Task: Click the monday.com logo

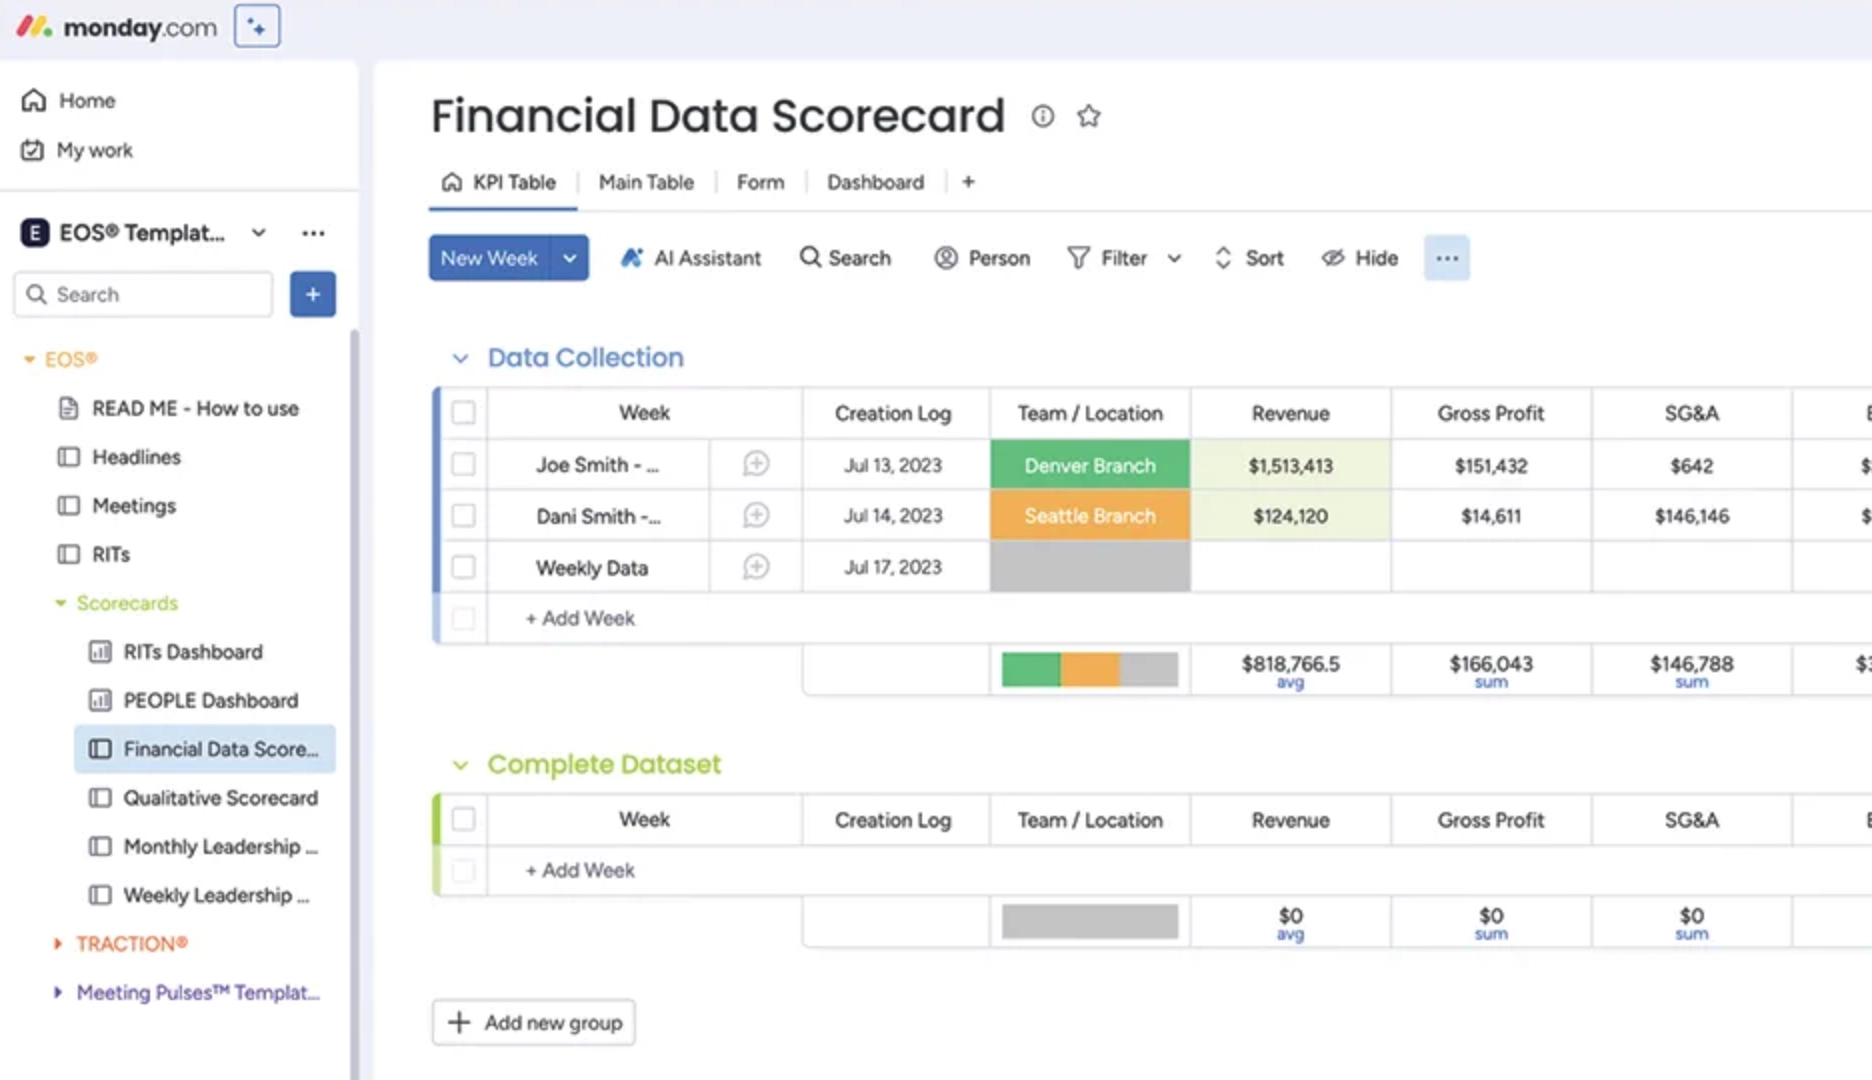Action: [116, 27]
